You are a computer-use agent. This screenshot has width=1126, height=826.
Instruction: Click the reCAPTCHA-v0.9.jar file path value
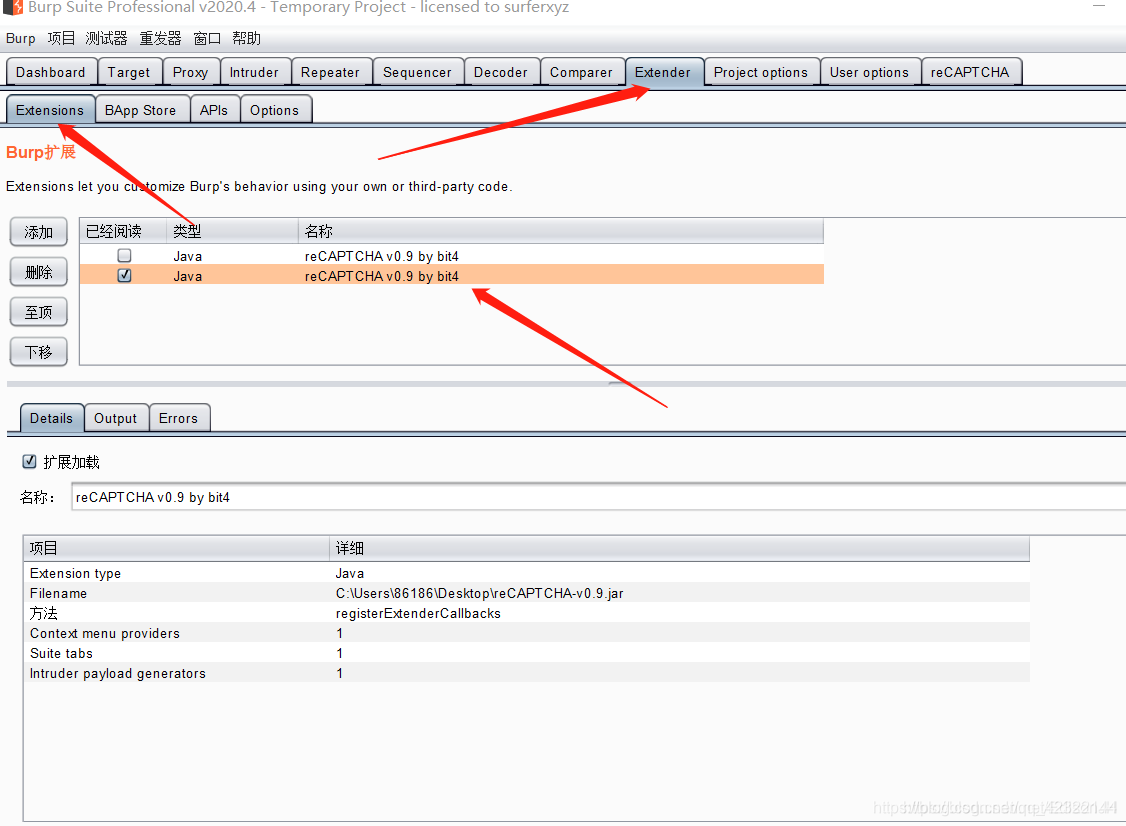(x=480, y=593)
